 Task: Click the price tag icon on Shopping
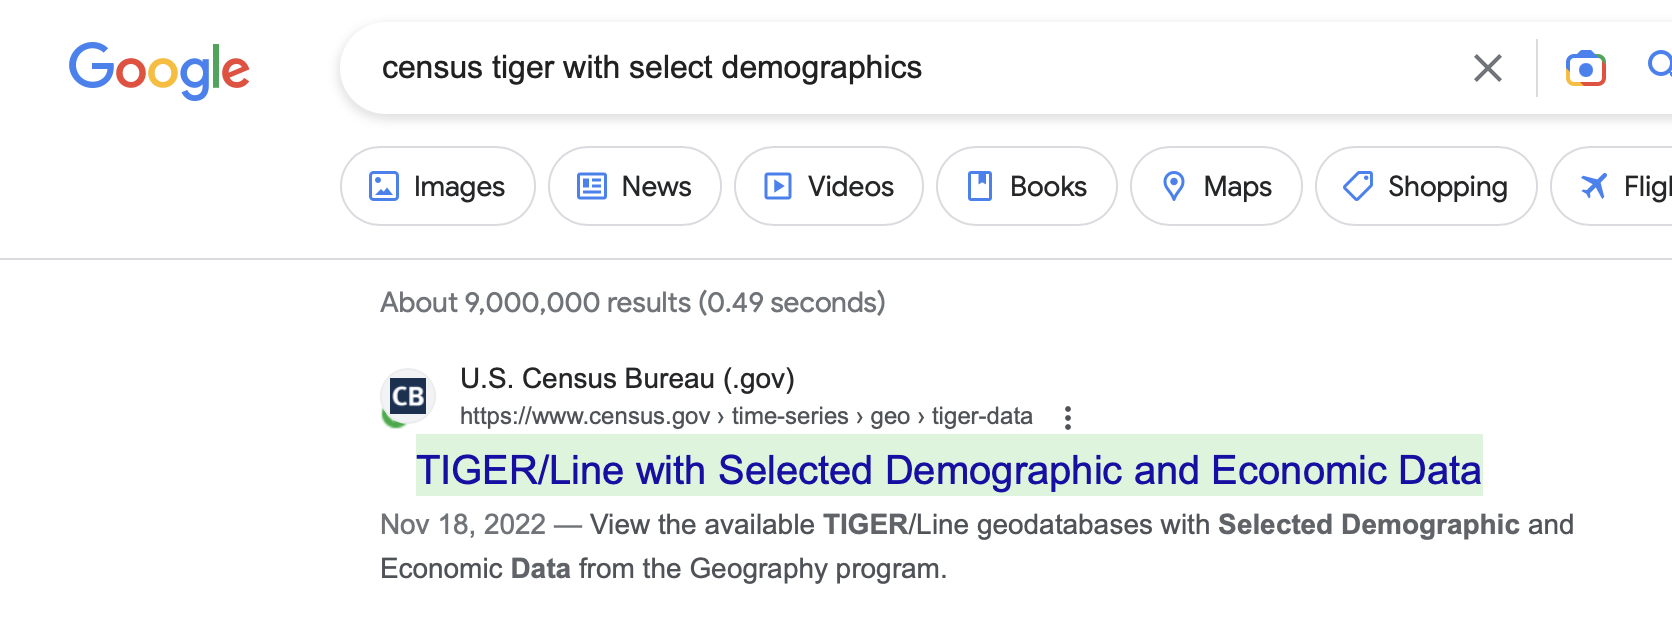1357,186
